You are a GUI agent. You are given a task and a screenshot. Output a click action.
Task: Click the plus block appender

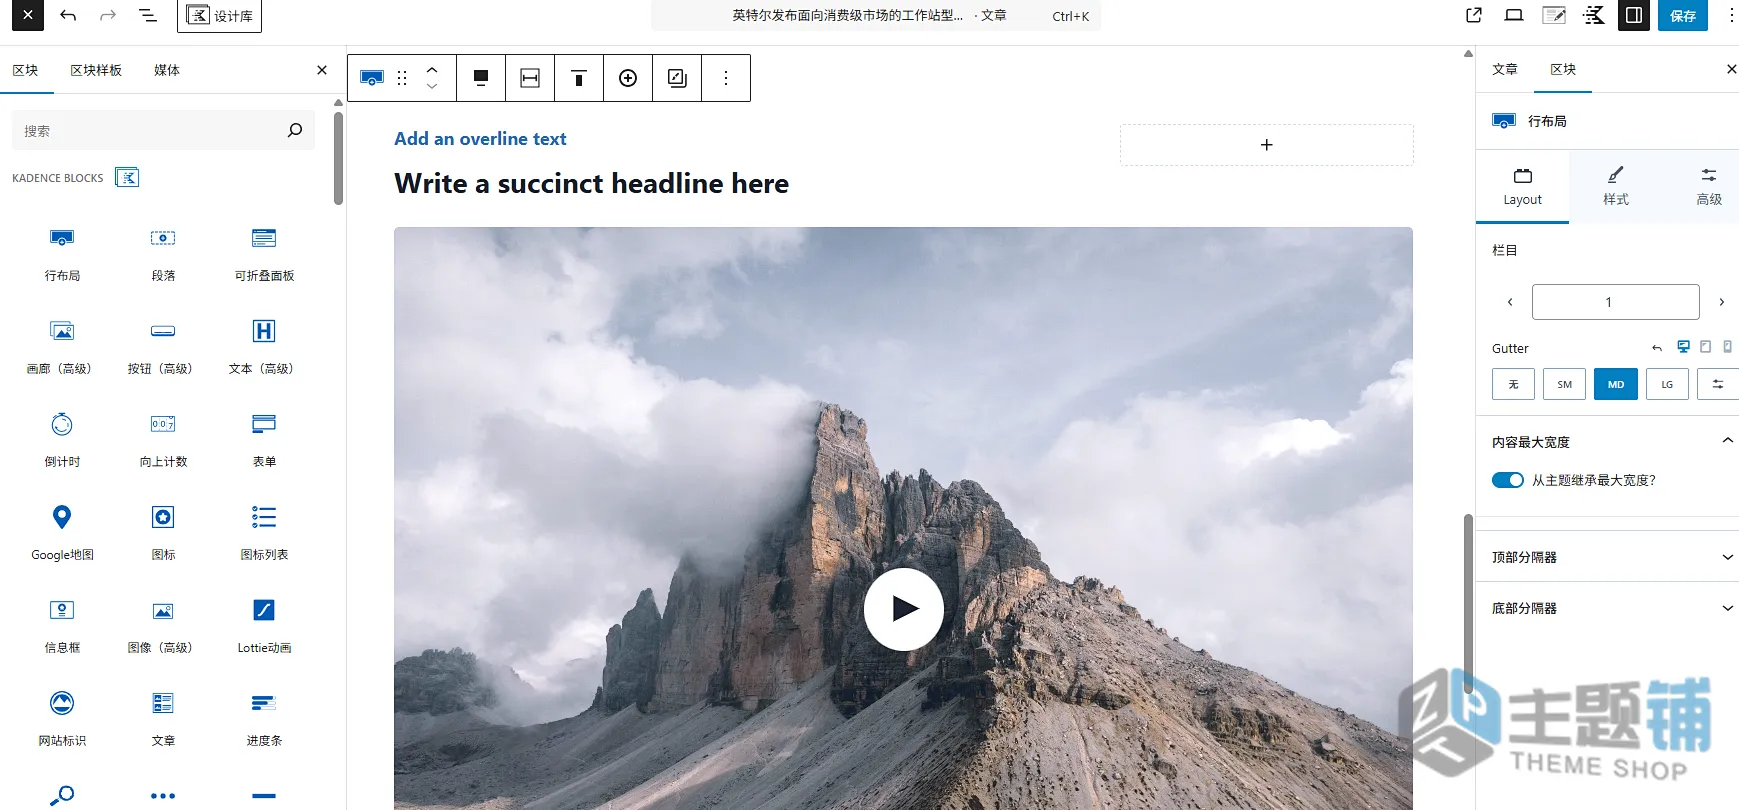click(1267, 145)
